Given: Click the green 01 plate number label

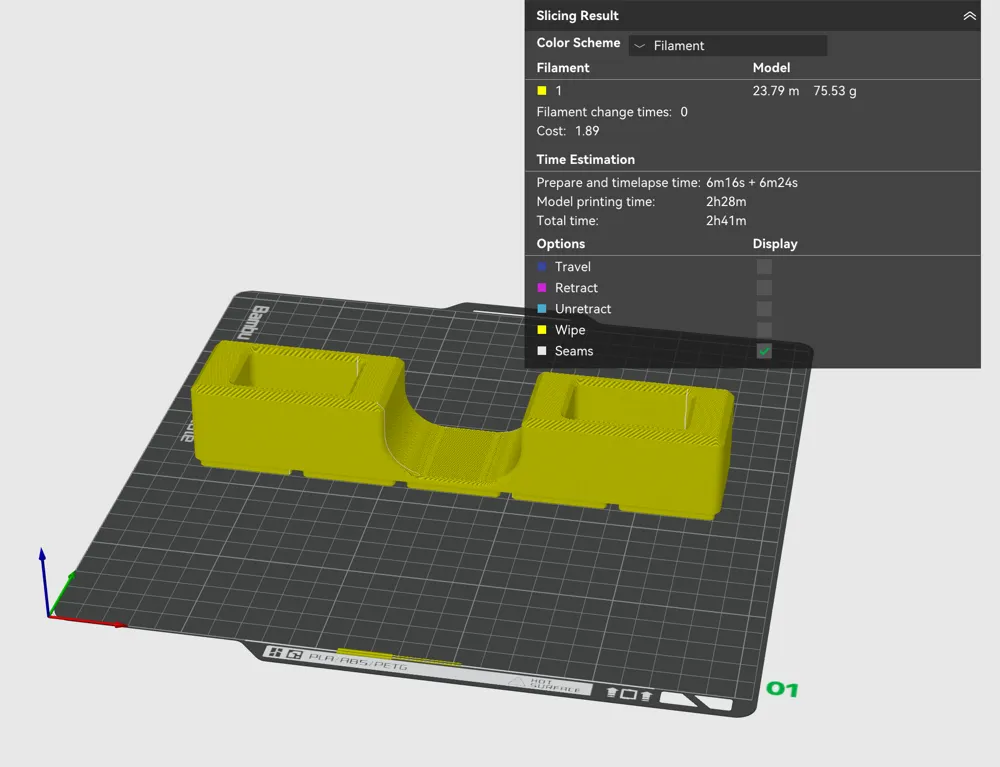Looking at the screenshot, I should [782, 689].
